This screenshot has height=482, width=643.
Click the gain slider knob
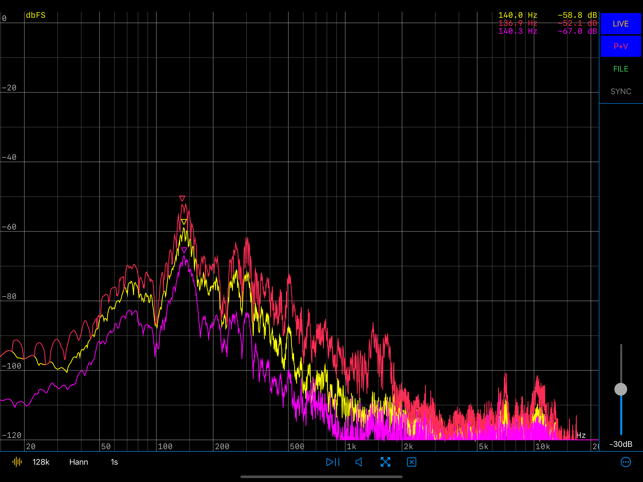coord(620,389)
